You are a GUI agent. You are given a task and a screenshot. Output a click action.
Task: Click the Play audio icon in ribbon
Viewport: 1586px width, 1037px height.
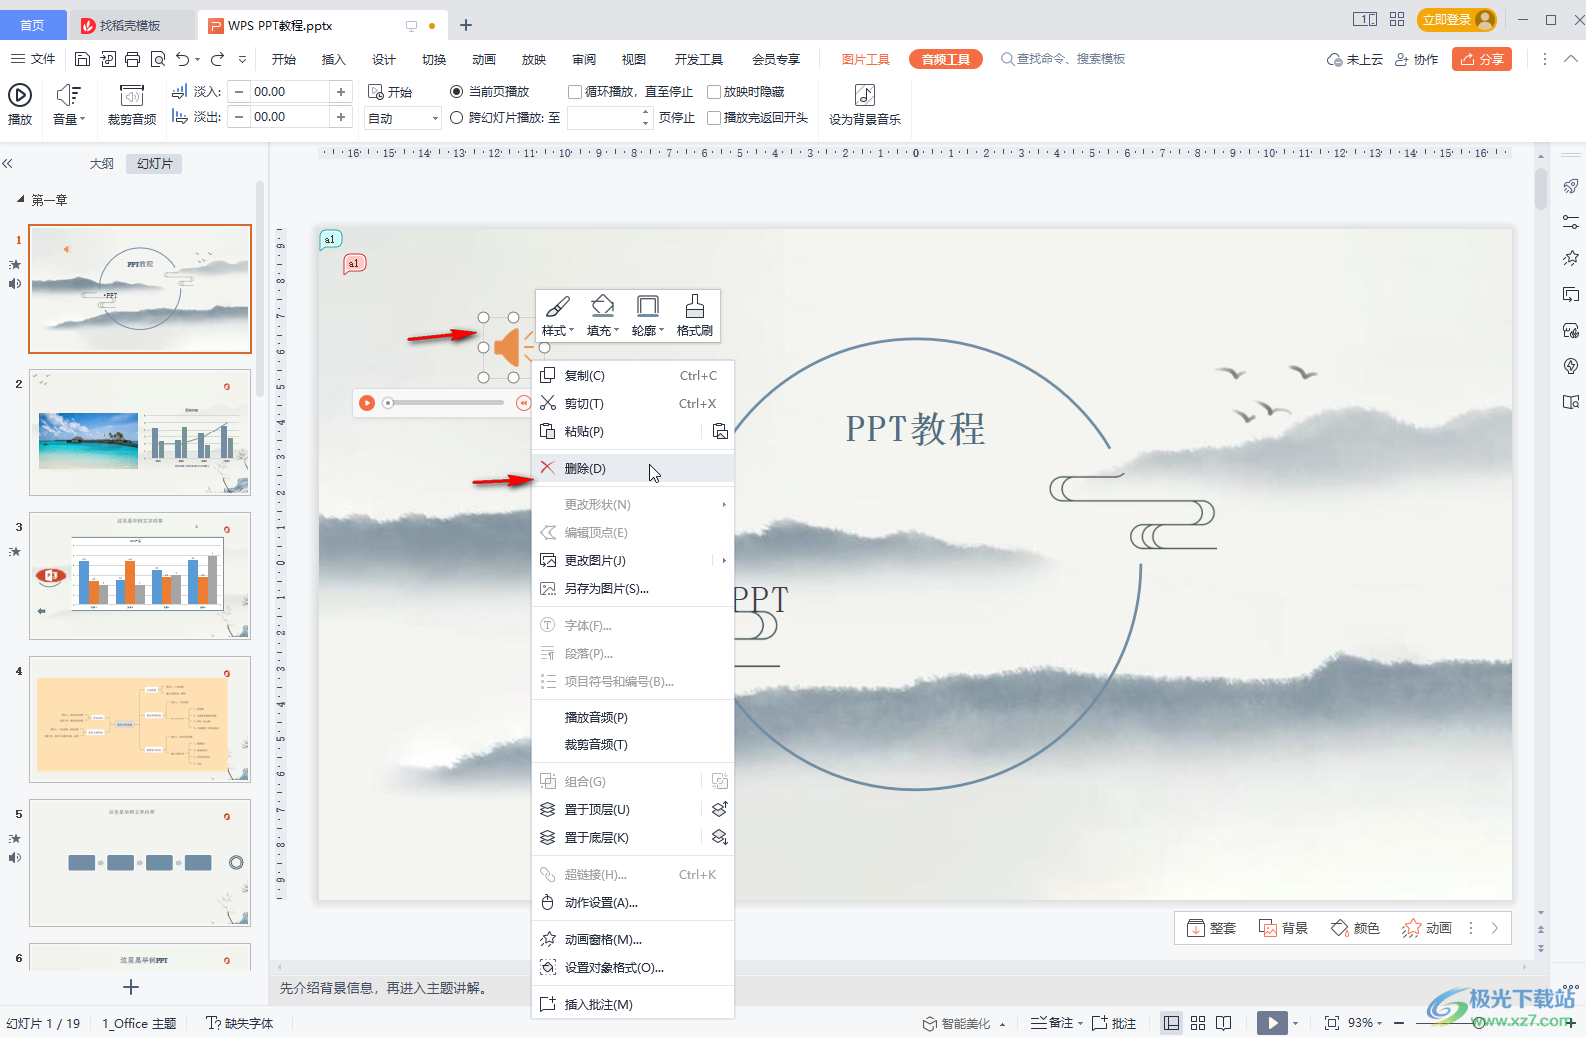coord(20,95)
